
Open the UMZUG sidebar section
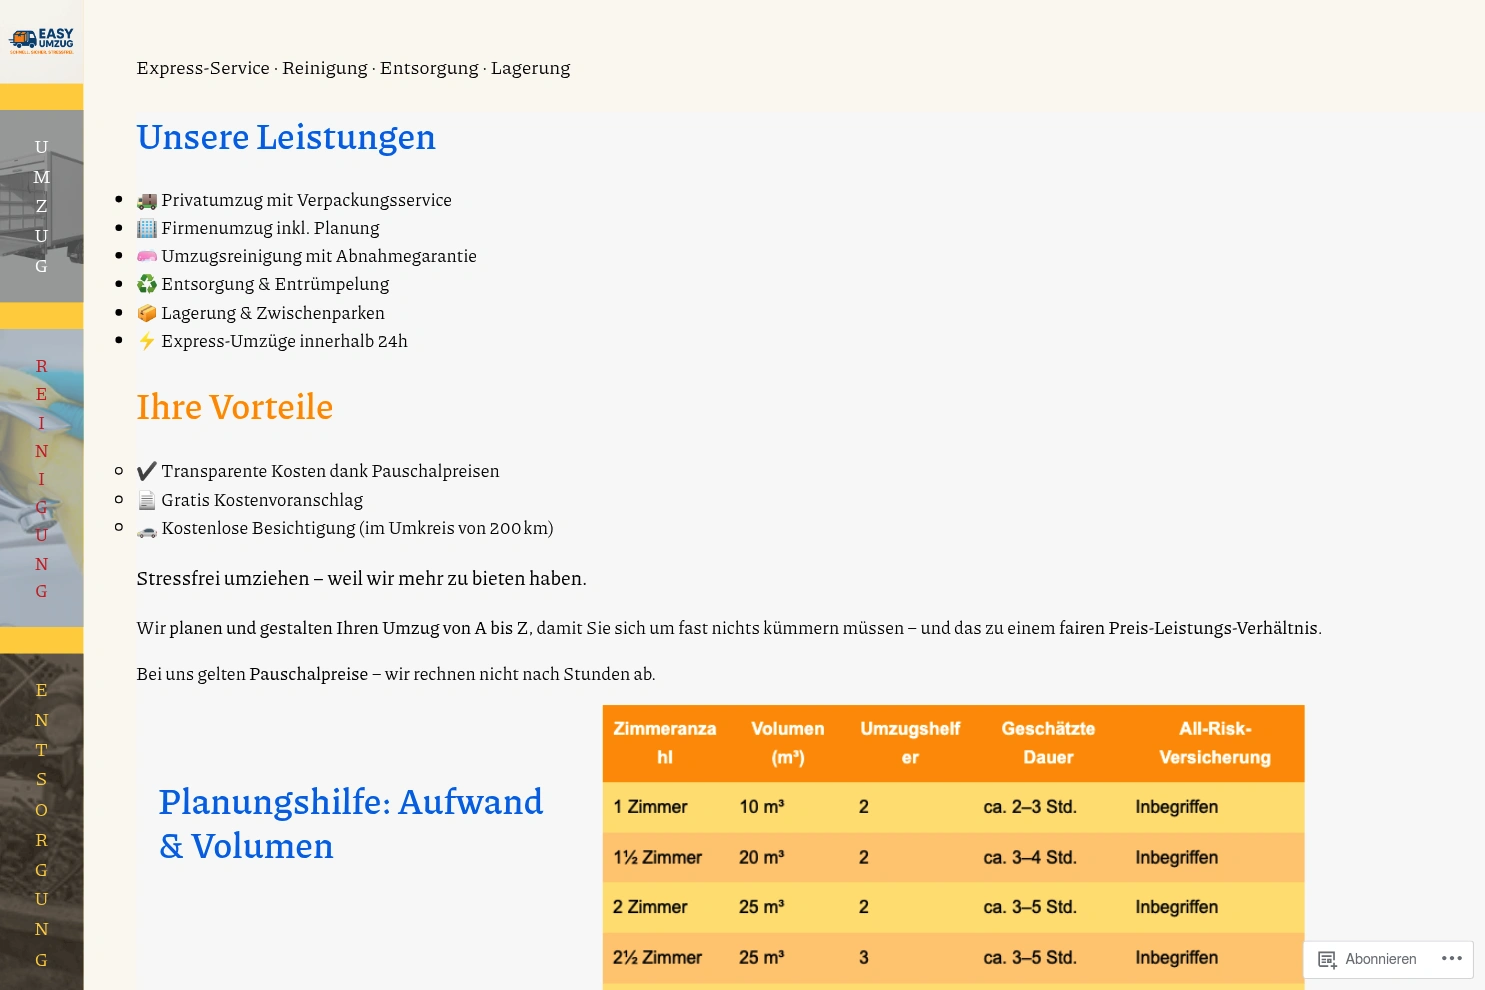(x=41, y=206)
